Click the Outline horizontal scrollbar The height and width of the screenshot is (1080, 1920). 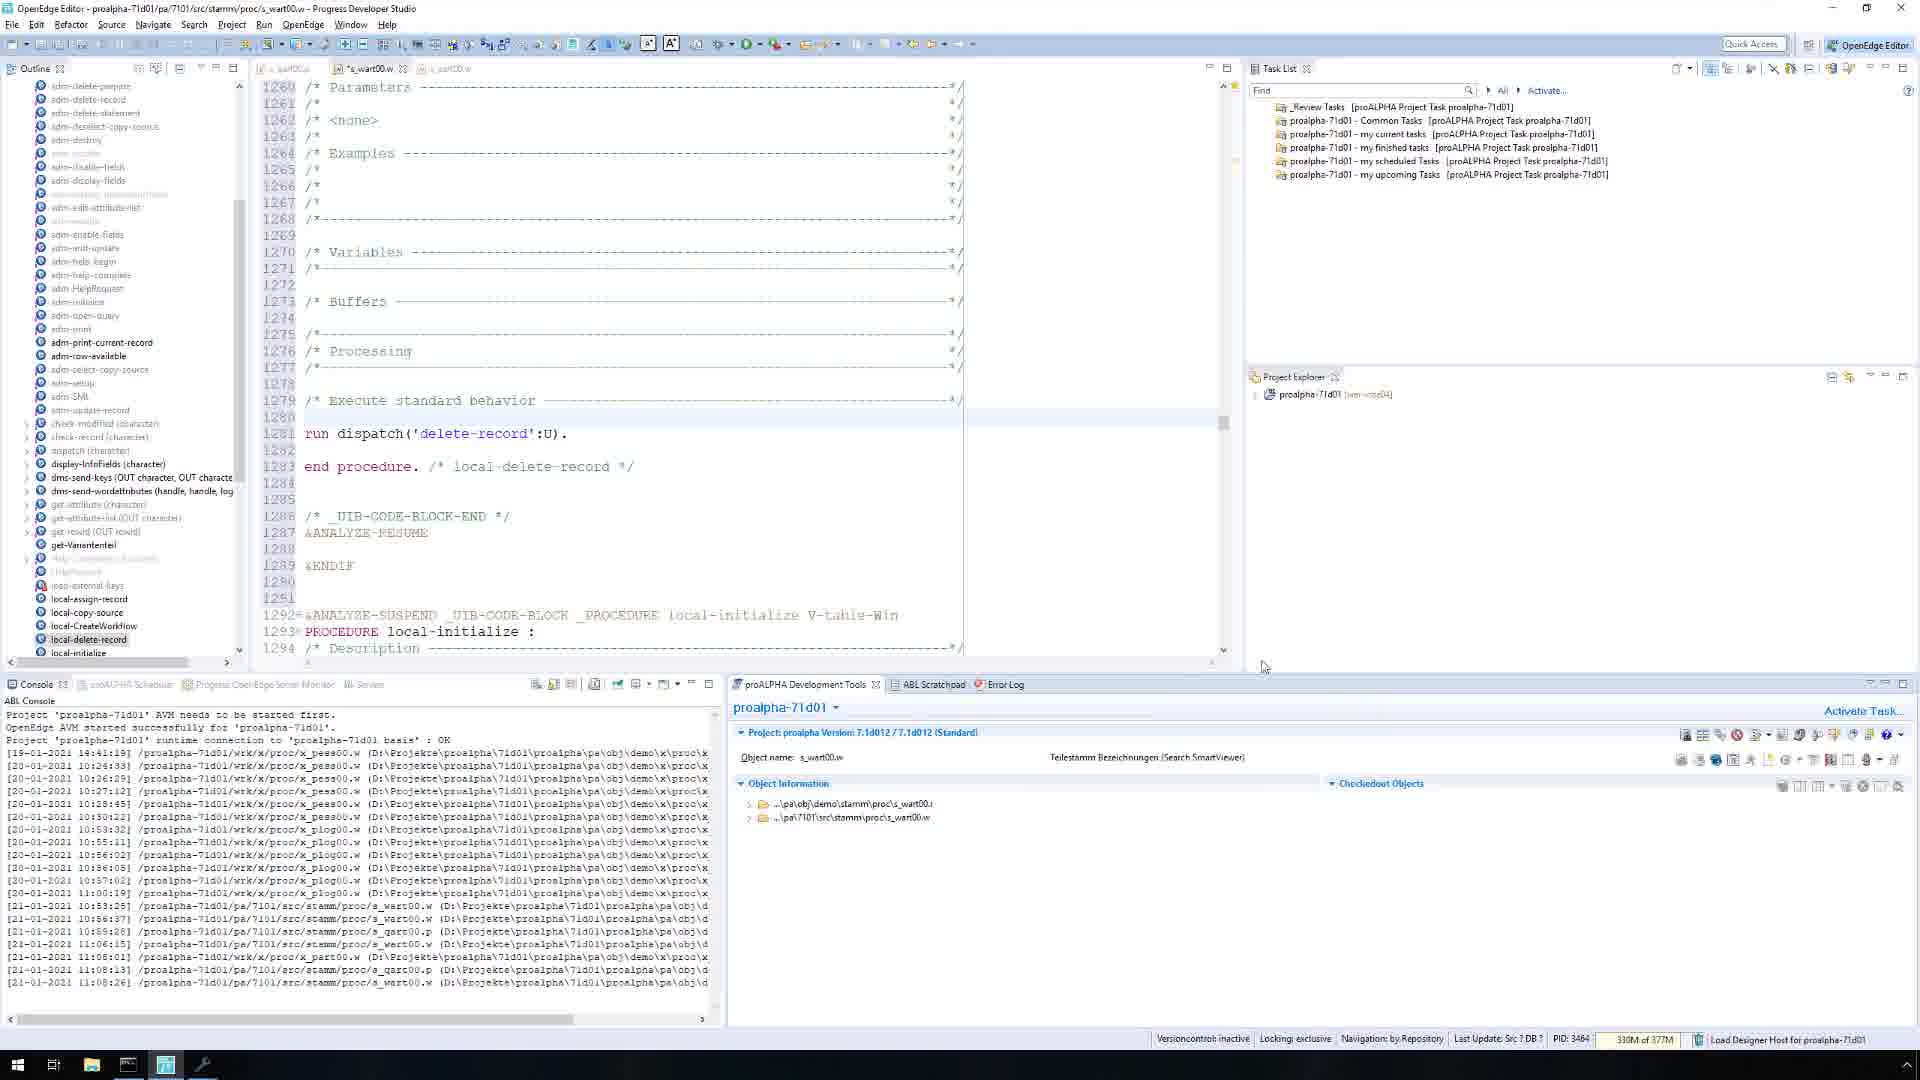[102, 662]
